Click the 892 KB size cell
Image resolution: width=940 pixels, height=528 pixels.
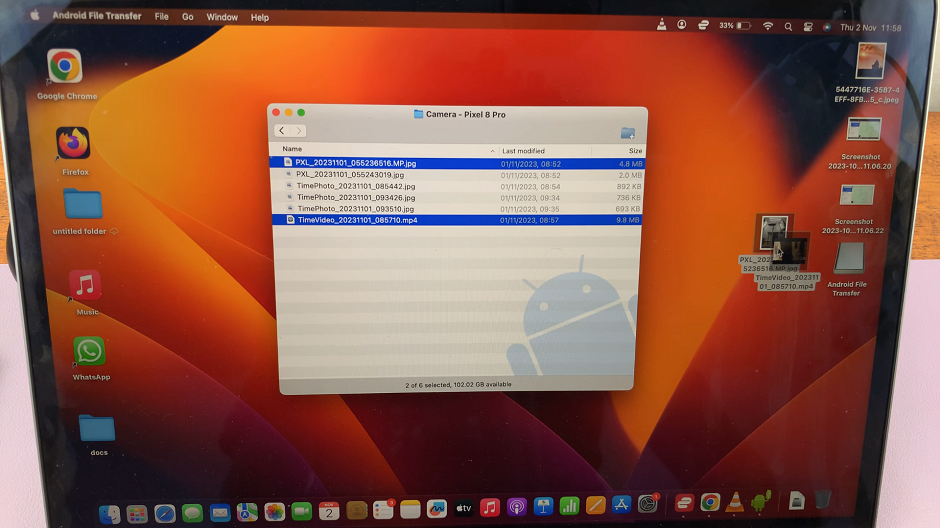coord(629,187)
